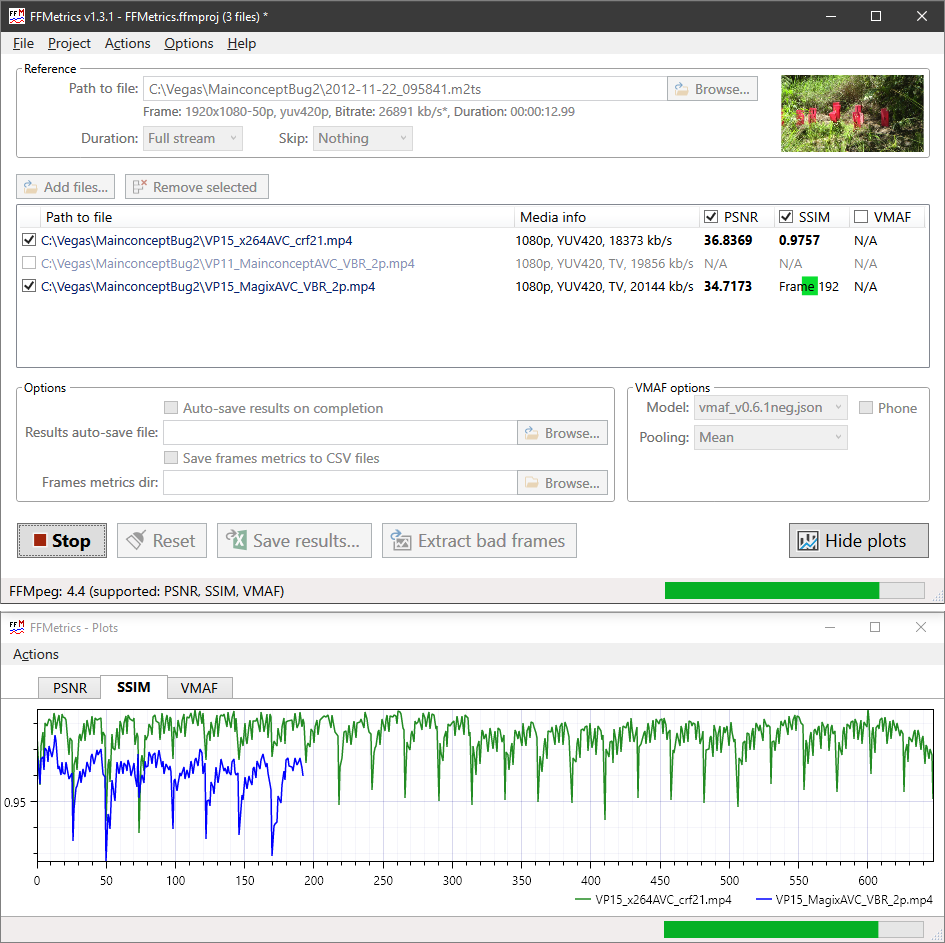The height and width of the screenshot is (943, 945).
Task: Click the reference video thumbnail
Action: (x=852, y=113)
